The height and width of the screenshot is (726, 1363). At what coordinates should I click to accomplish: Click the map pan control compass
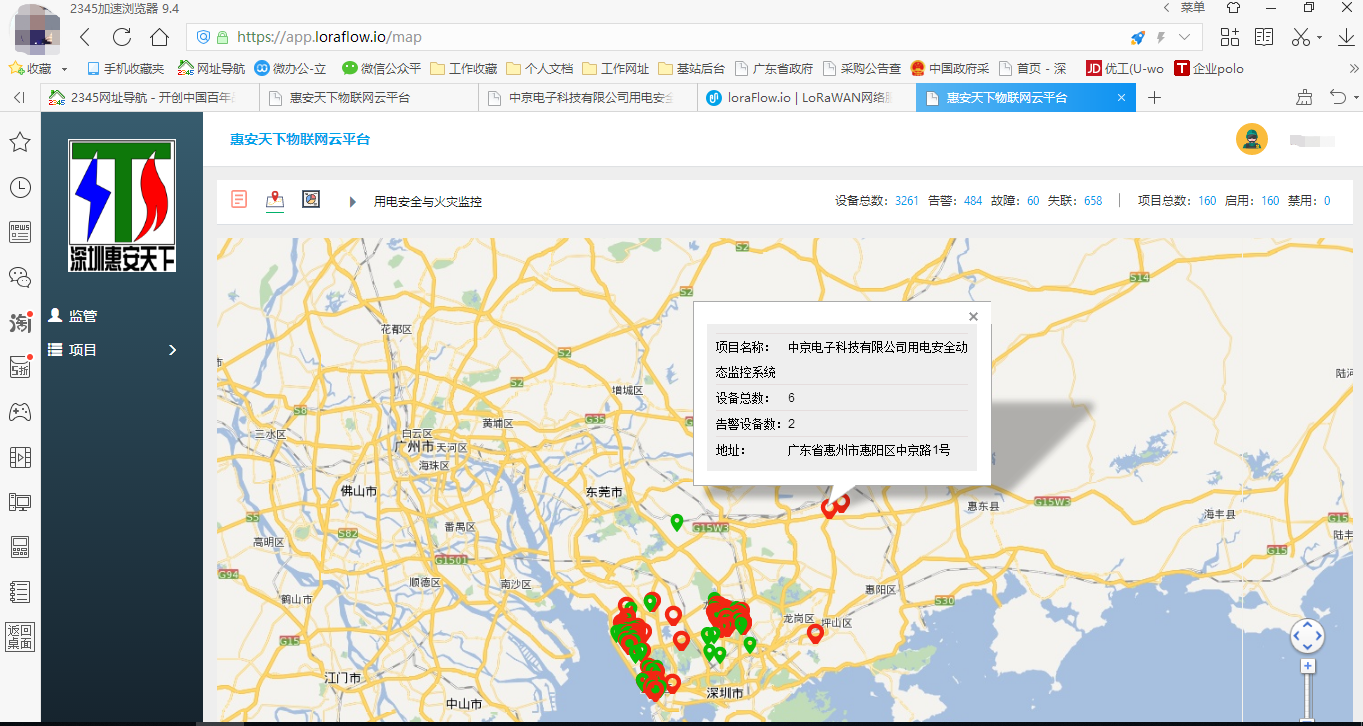click(1307, 635)
